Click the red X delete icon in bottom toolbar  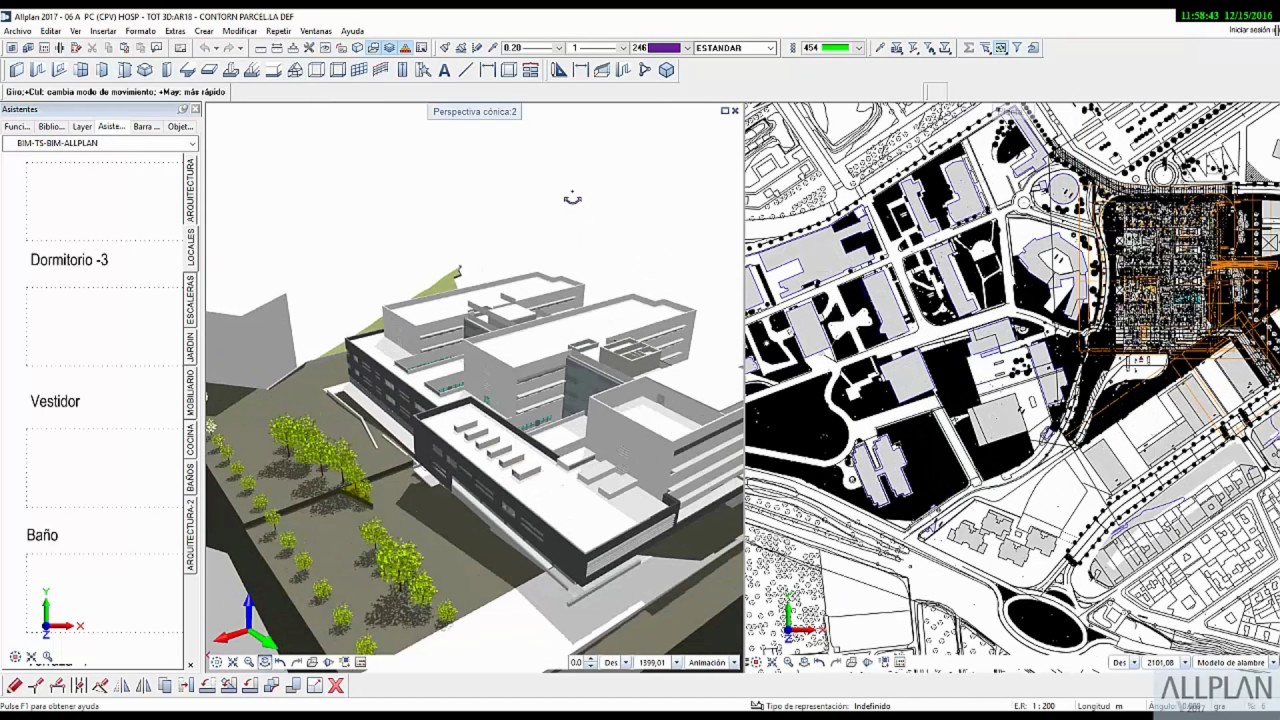[x=336, y=685]
